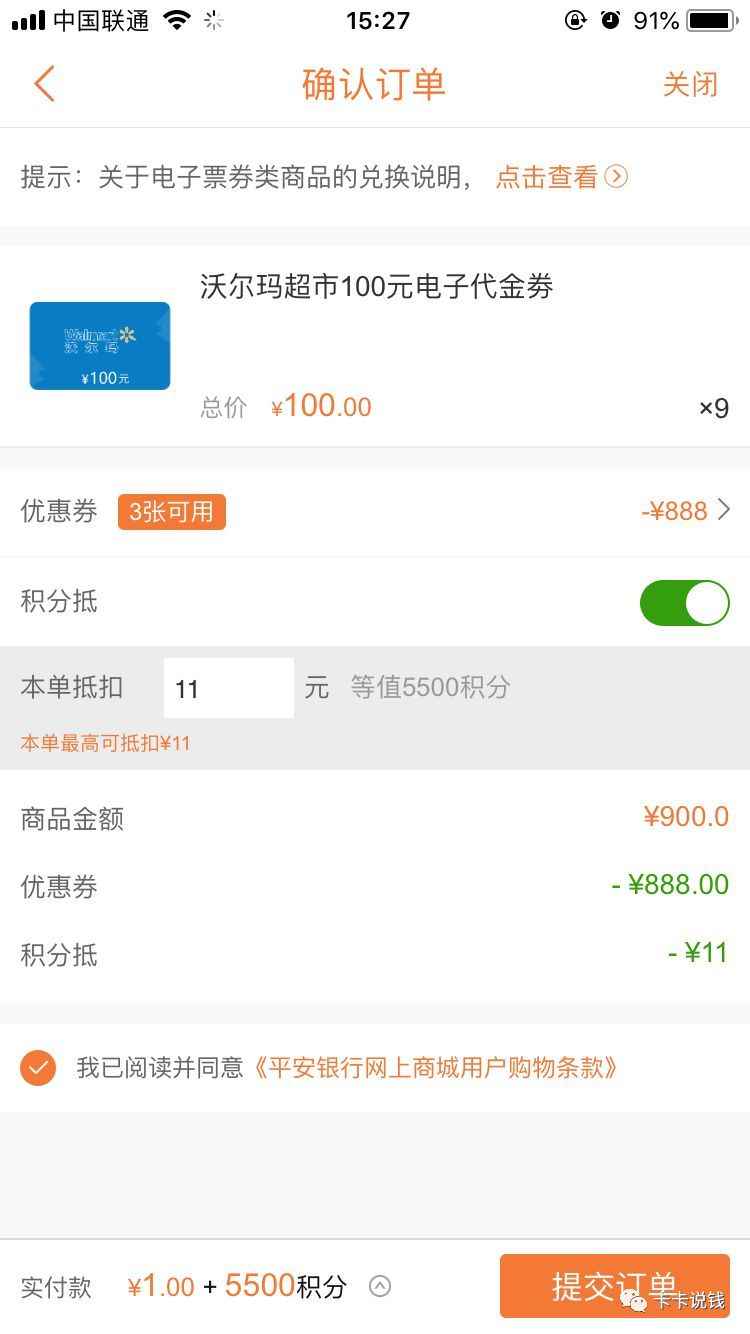The width and height of the screenshot is (750, 1334).
Task: Open the Walmart 100元 voucher card thumbnail
Action: pyautogui.click(x=100, y=346)
